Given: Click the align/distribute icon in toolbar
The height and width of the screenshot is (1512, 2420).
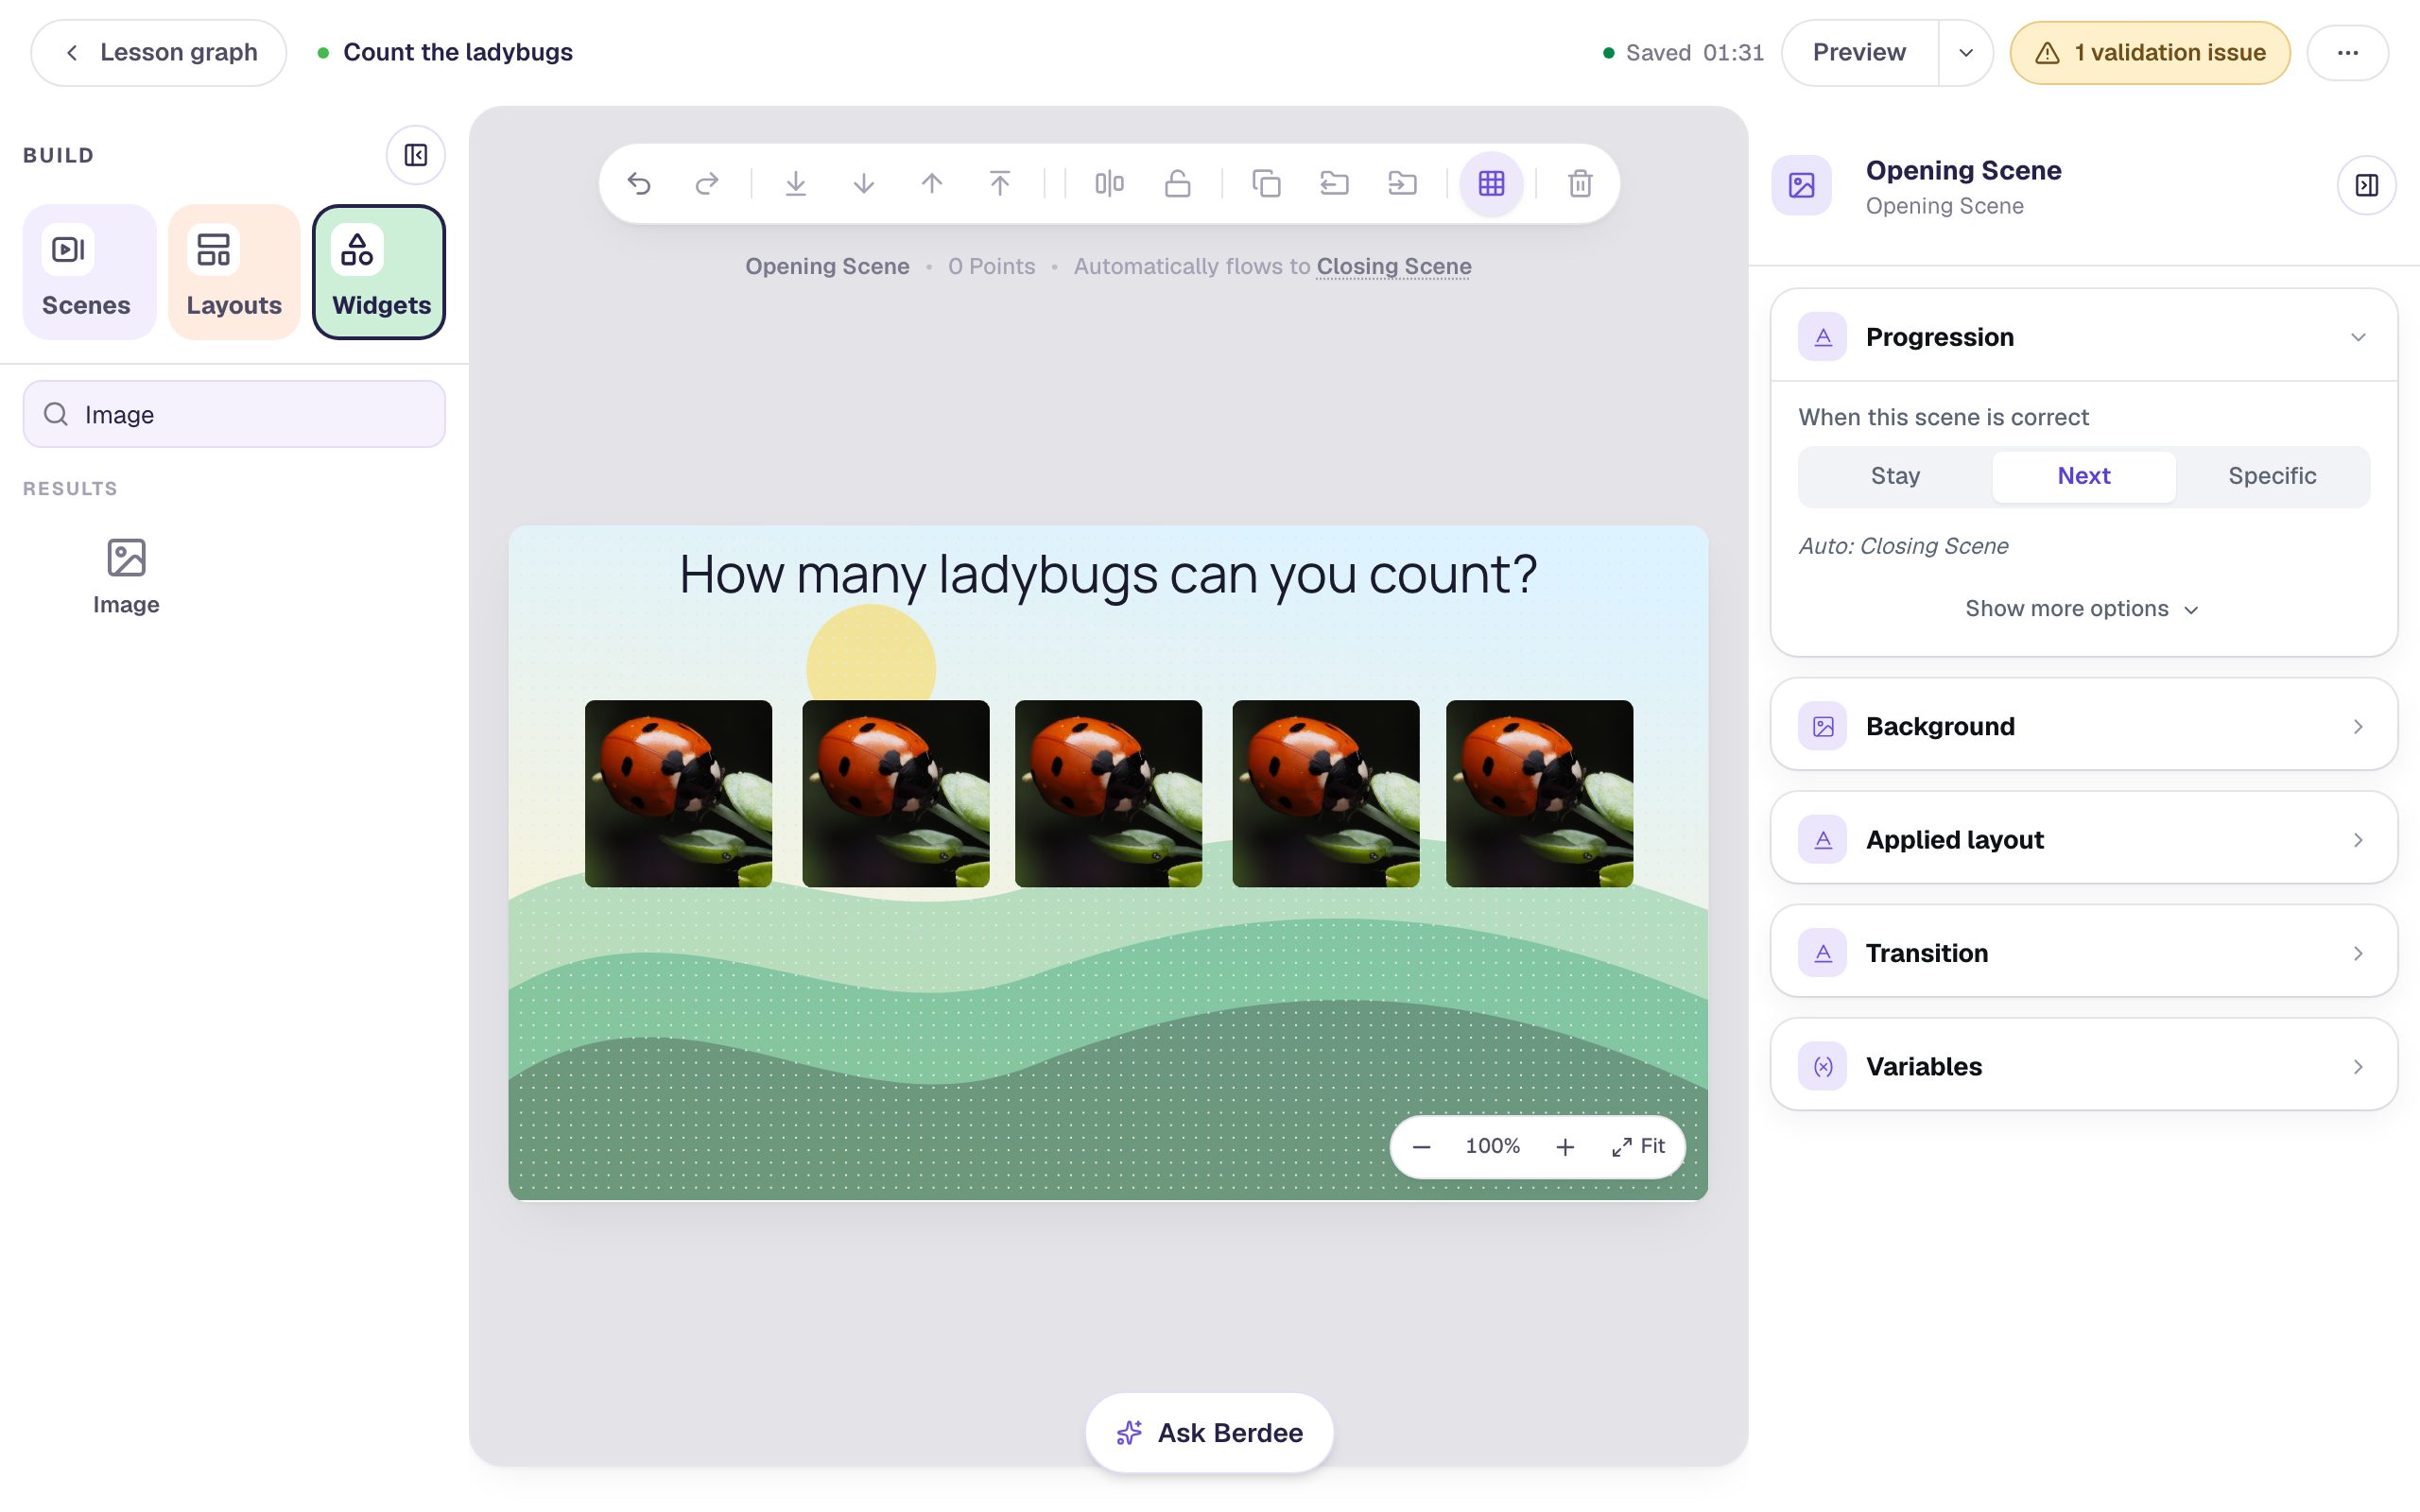Looking at the screenshot, I should tap(1109, 184).
